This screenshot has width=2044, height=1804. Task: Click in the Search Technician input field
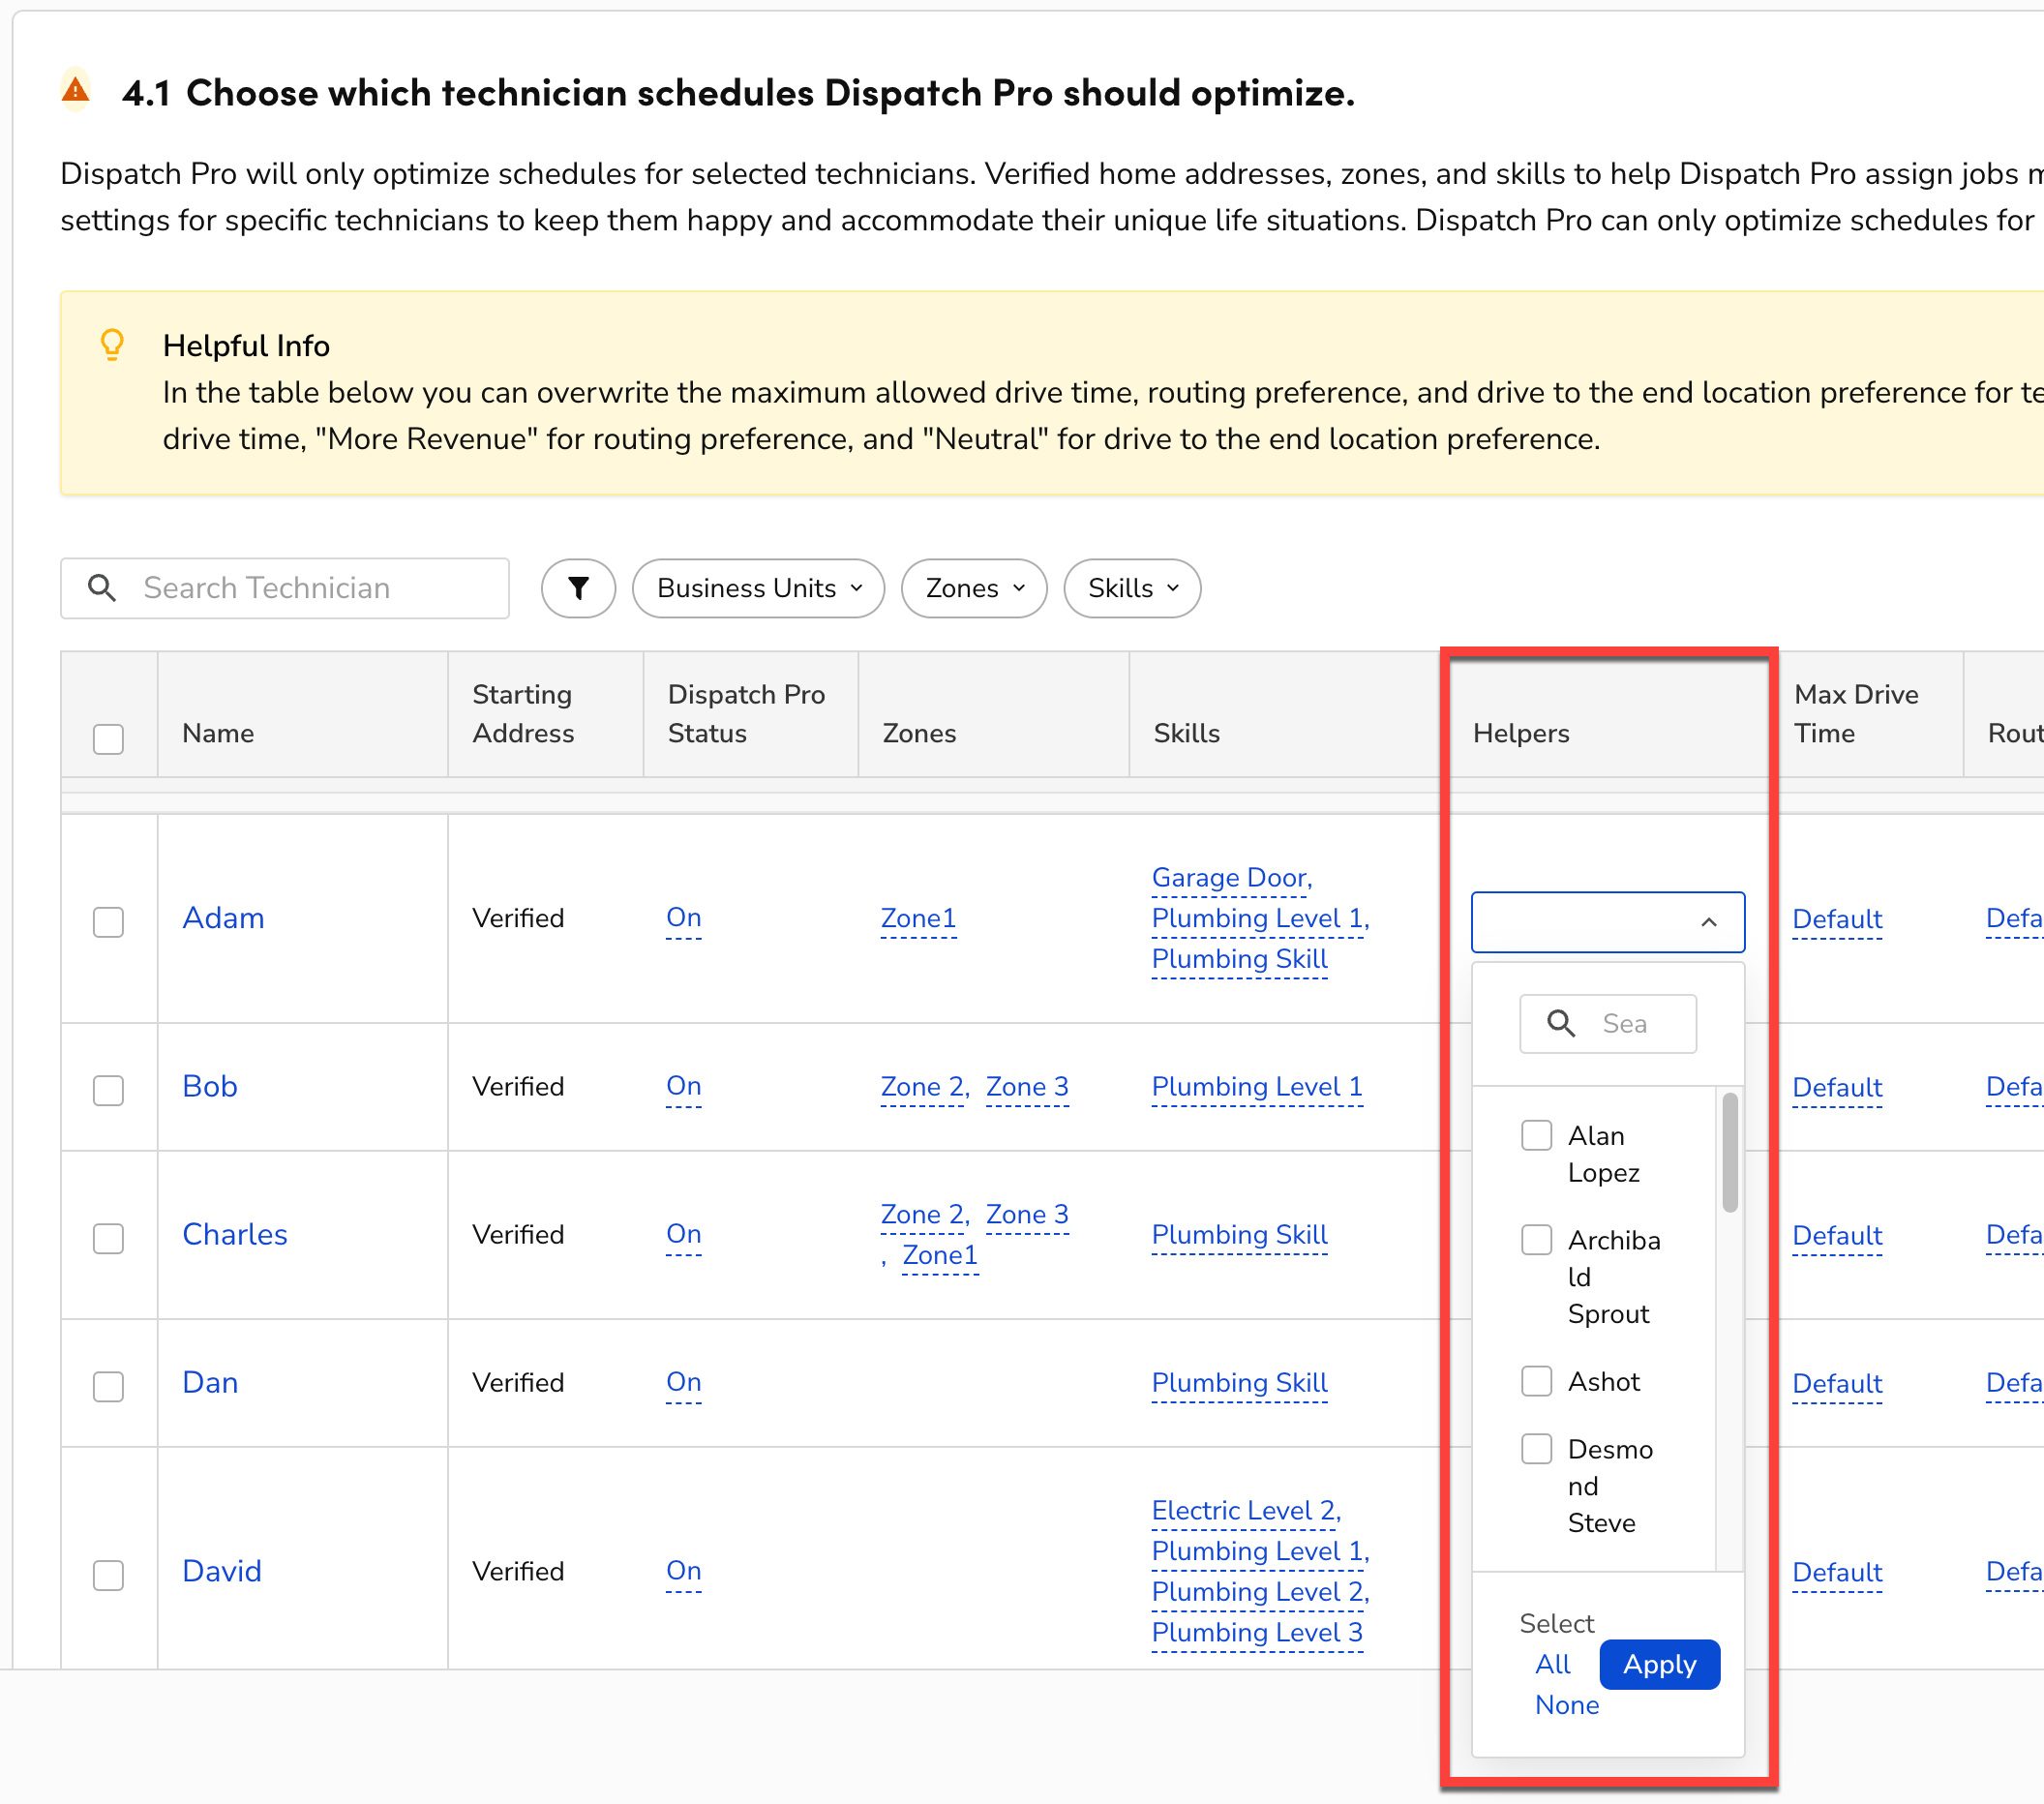(300, 588)
